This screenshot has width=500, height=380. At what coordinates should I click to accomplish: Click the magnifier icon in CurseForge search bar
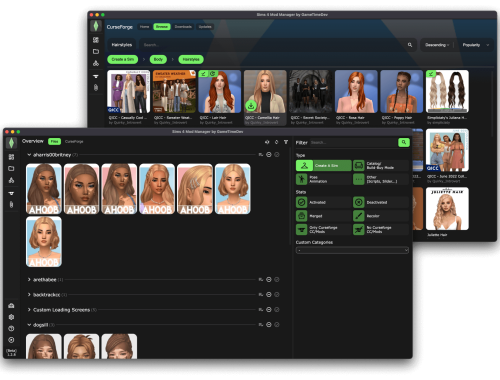click(410, 45)
